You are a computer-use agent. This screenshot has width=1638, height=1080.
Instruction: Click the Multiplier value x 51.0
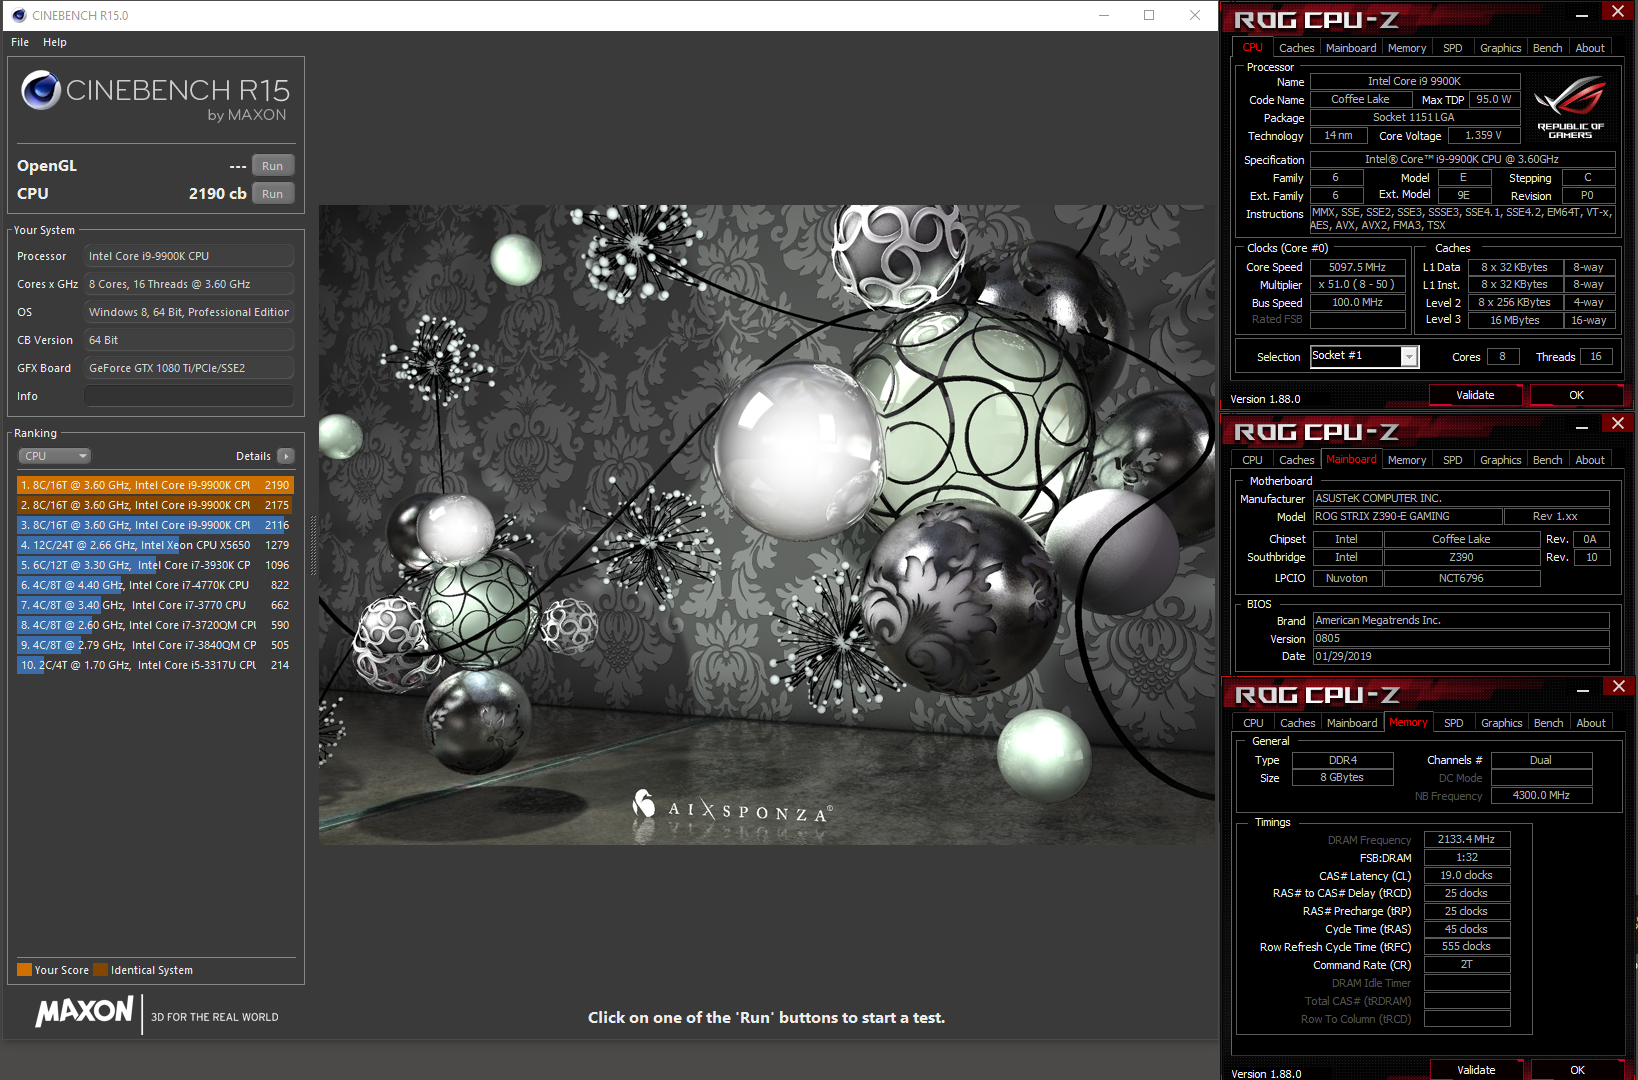click(1357, 285)
